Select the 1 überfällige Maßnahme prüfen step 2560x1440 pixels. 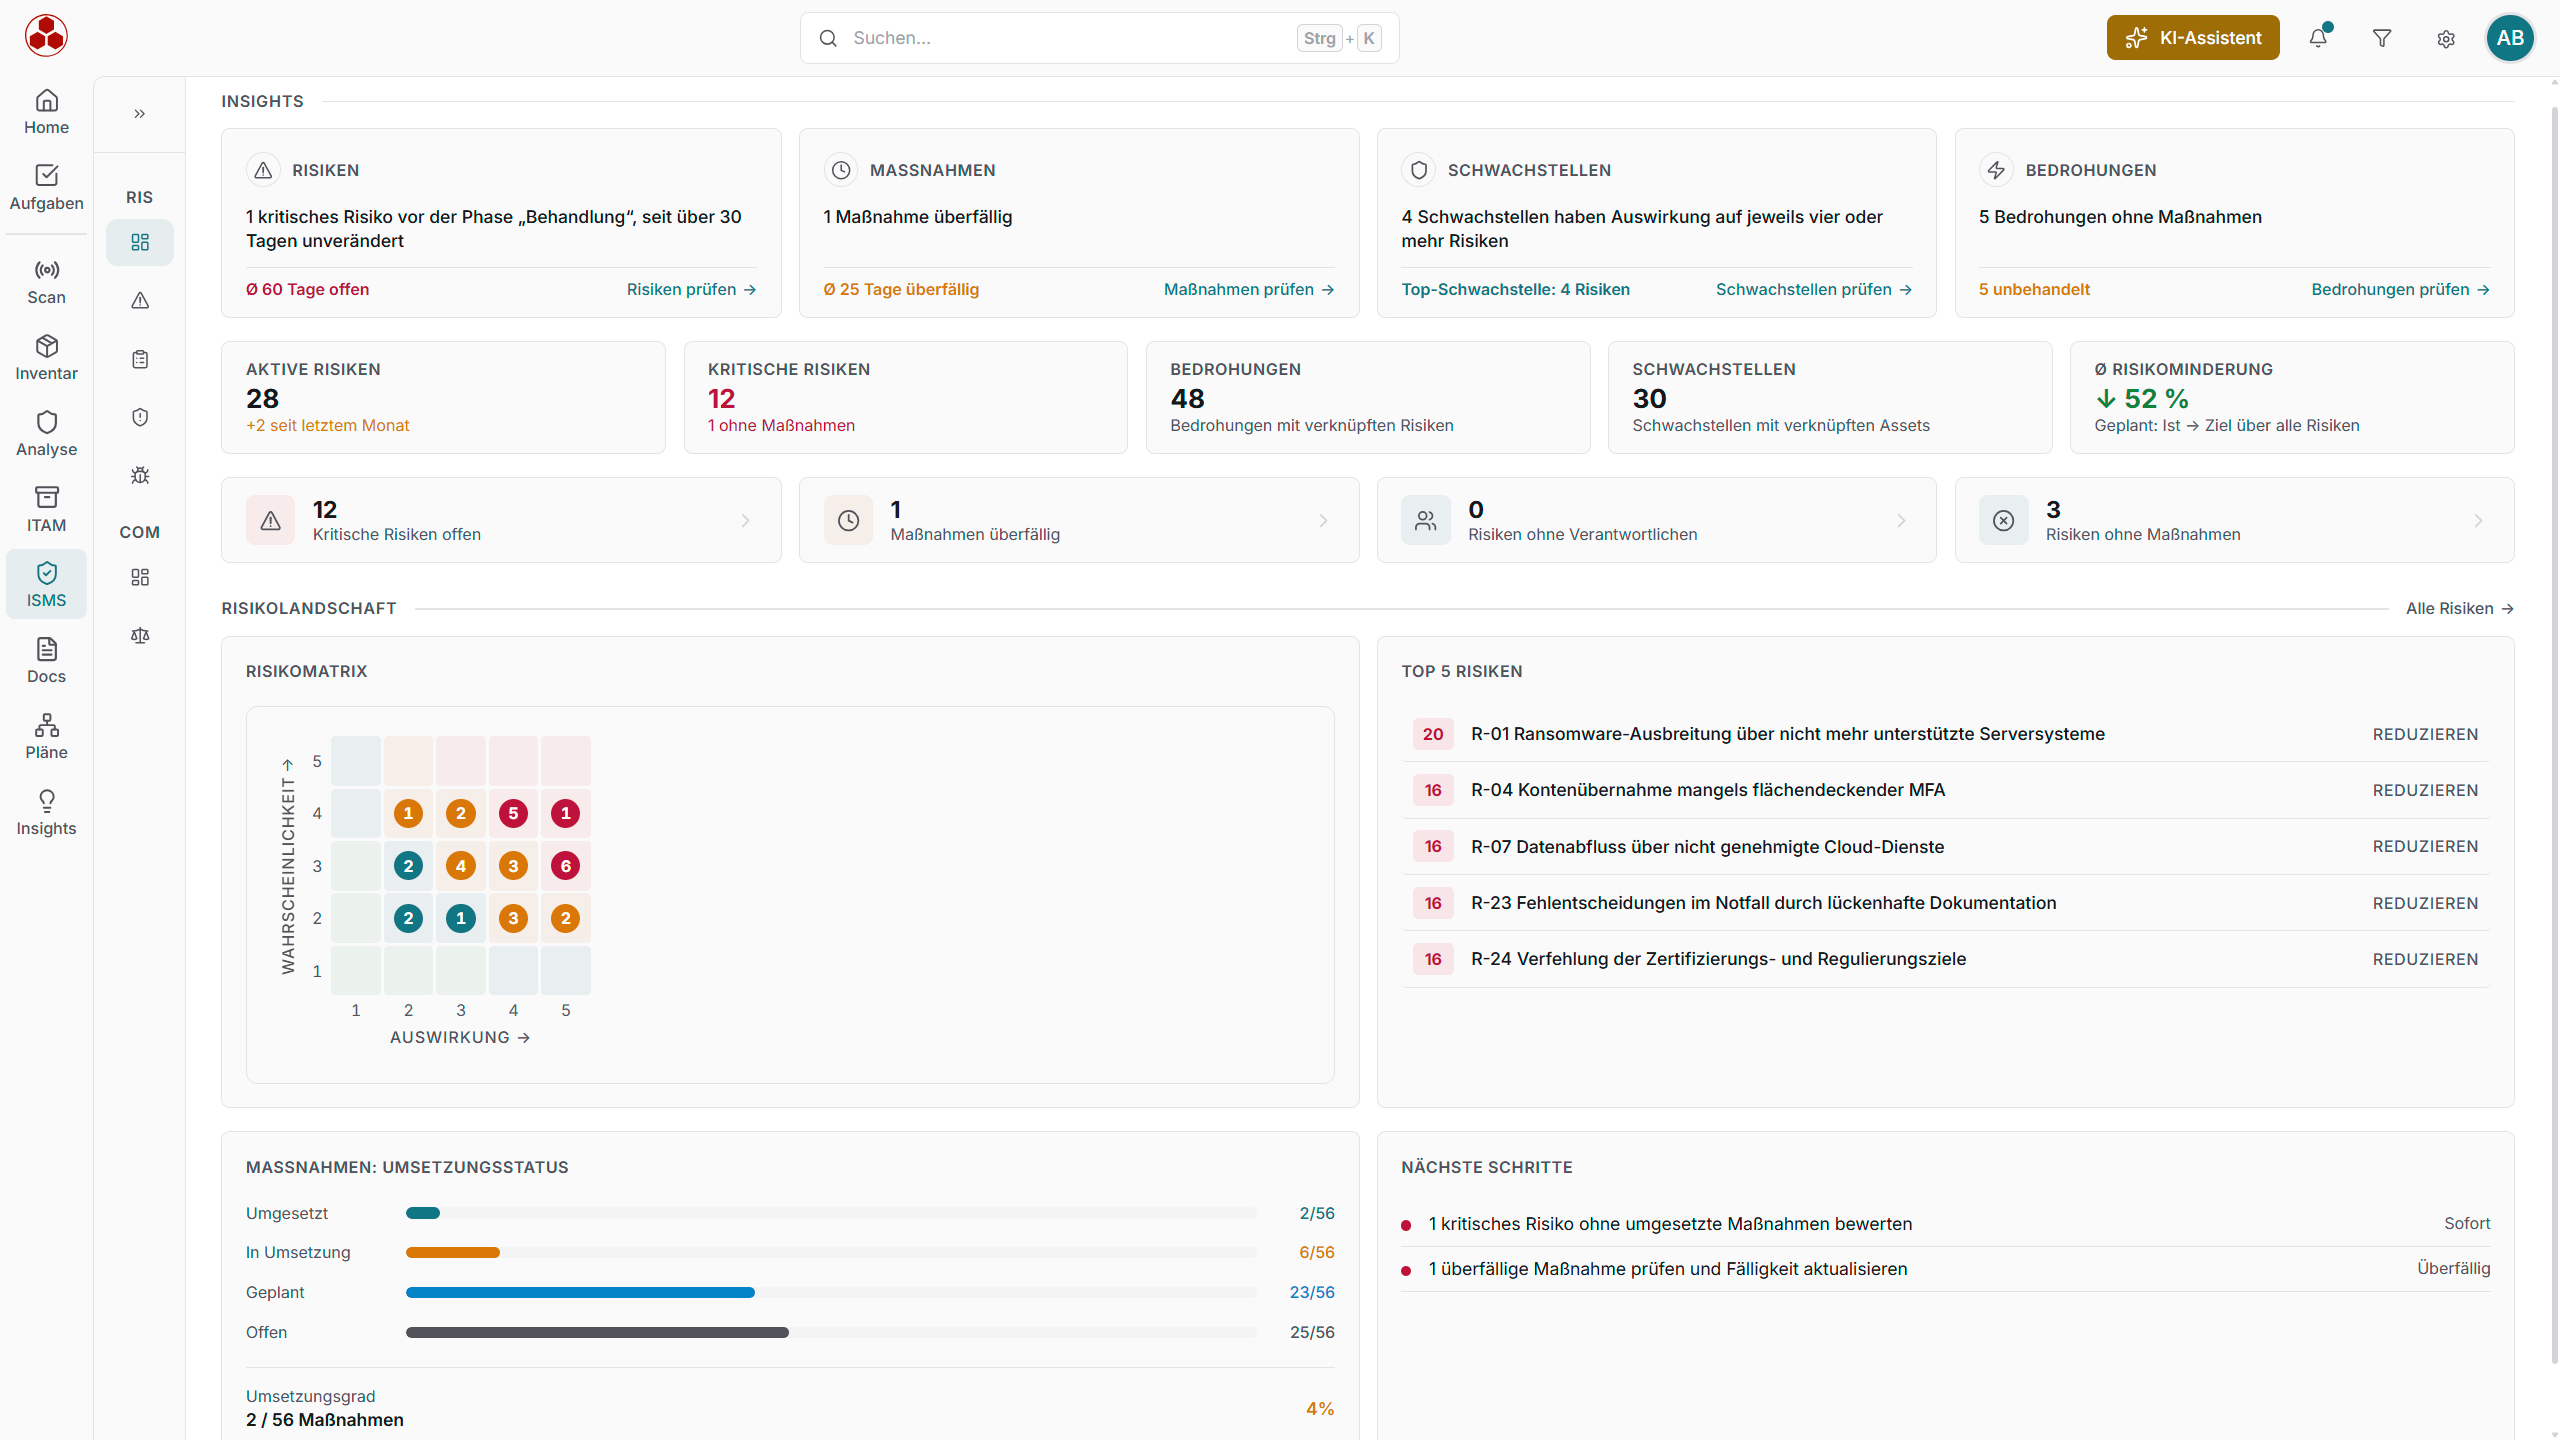pyautogui.click(x=1945, y=1269)
